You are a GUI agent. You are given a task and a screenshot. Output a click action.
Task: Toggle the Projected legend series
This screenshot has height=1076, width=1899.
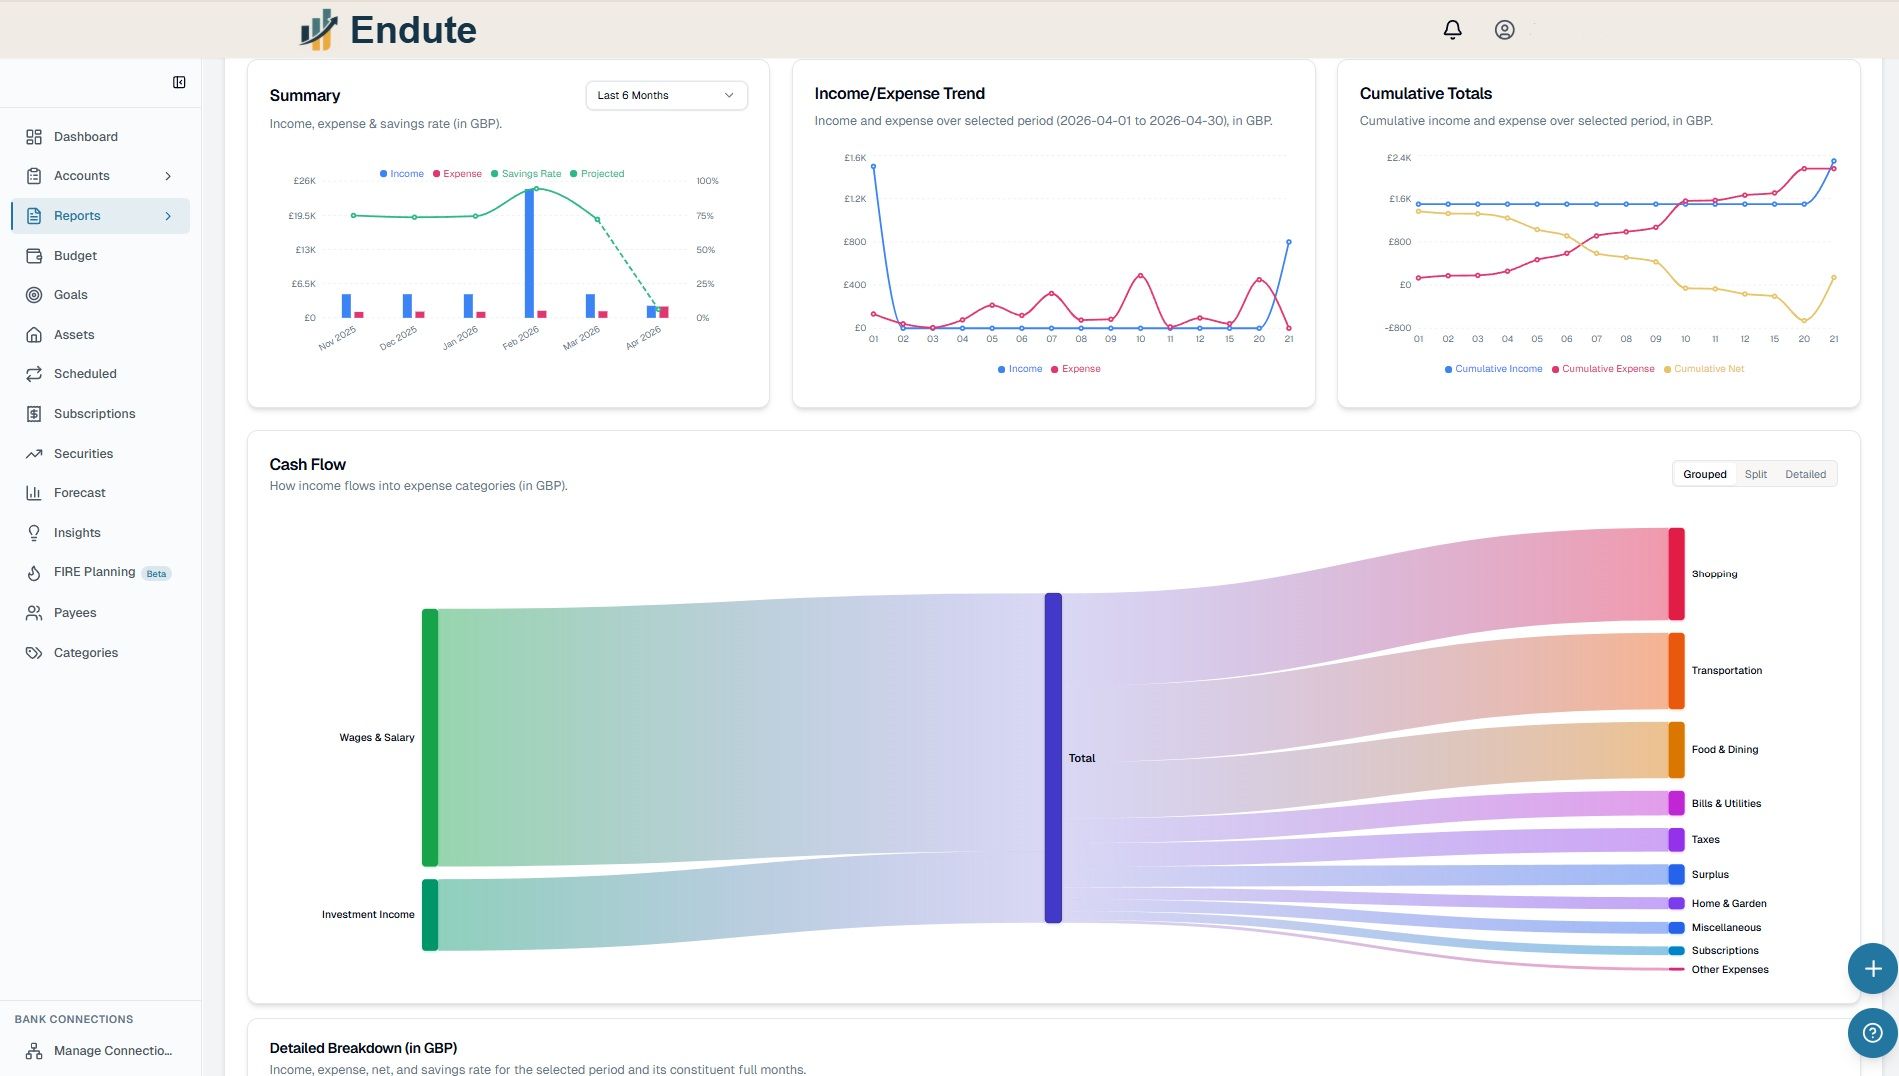click(x=597, y=174)
